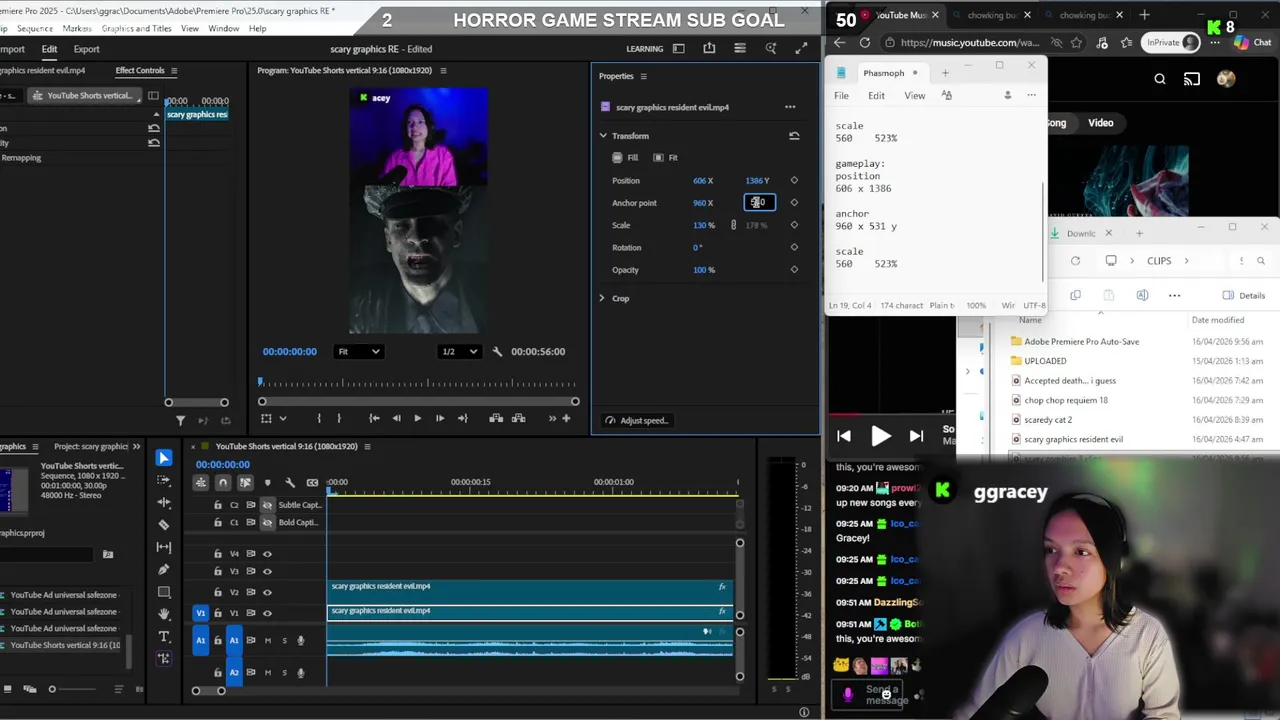Click the timeline captions CC icon
Viewport: 1280px width, 720px height.
(x=312, y=482)
